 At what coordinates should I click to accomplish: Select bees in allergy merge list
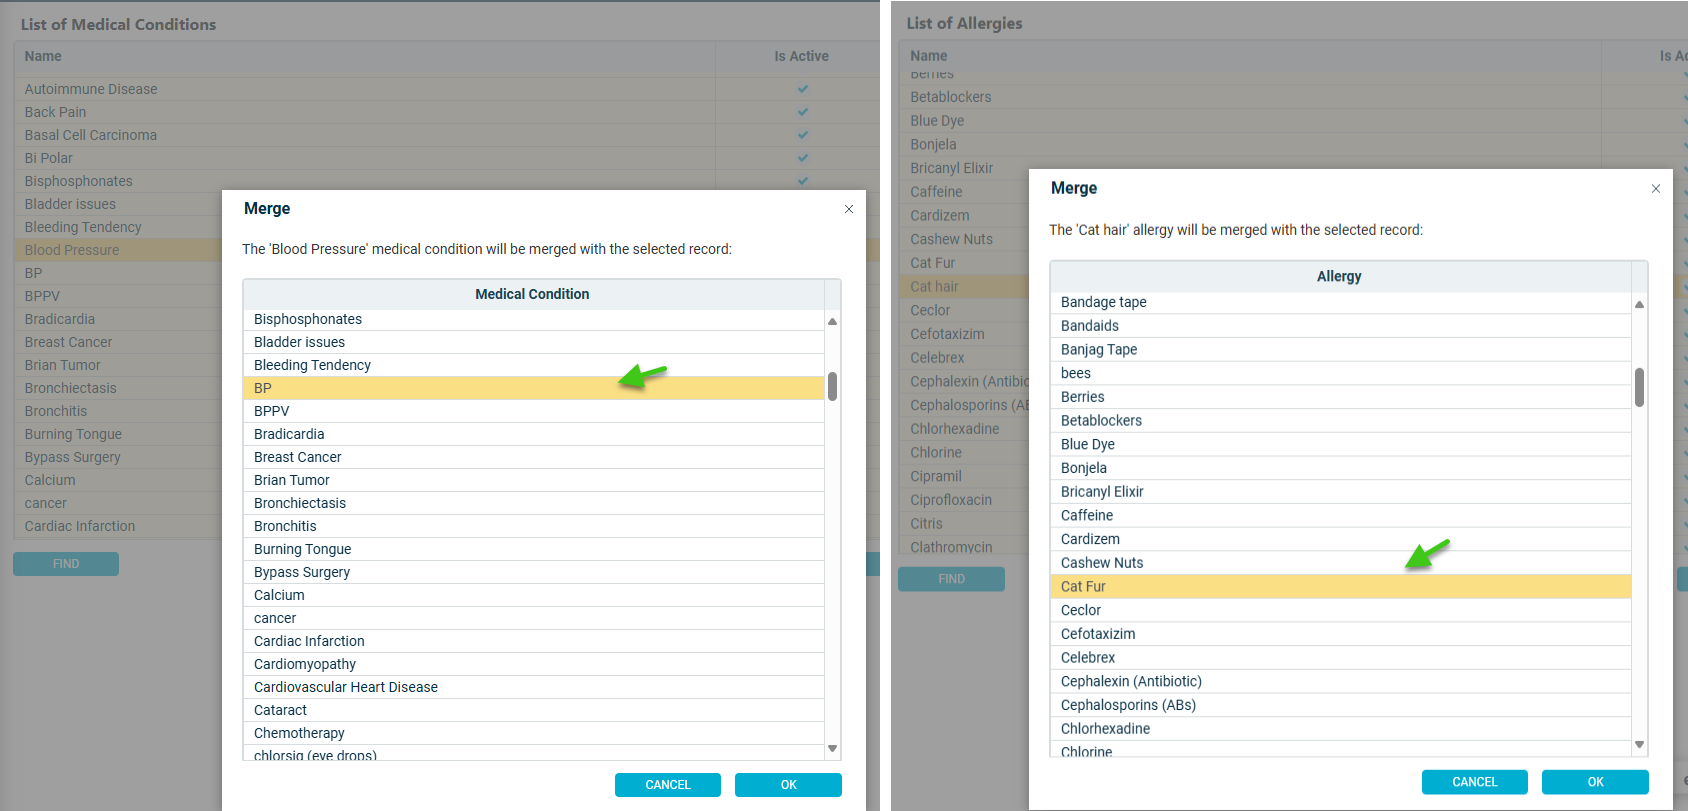1341,373
